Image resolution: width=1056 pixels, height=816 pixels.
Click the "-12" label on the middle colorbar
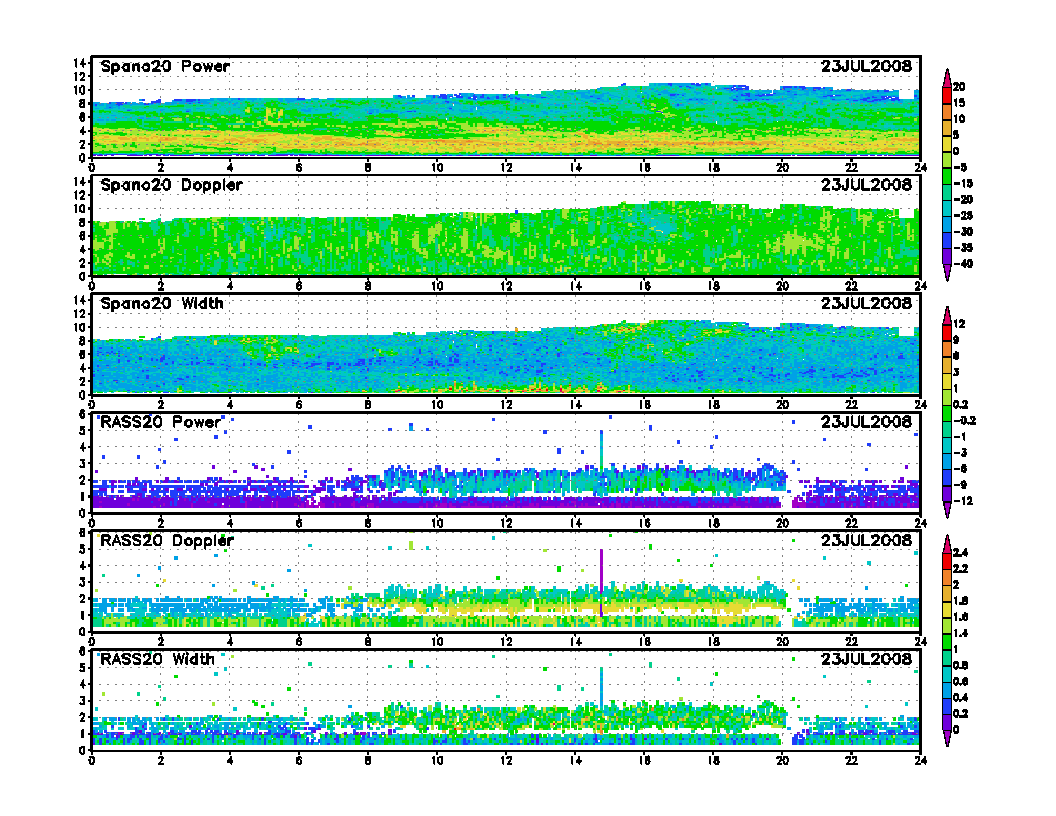pos(963,501)
